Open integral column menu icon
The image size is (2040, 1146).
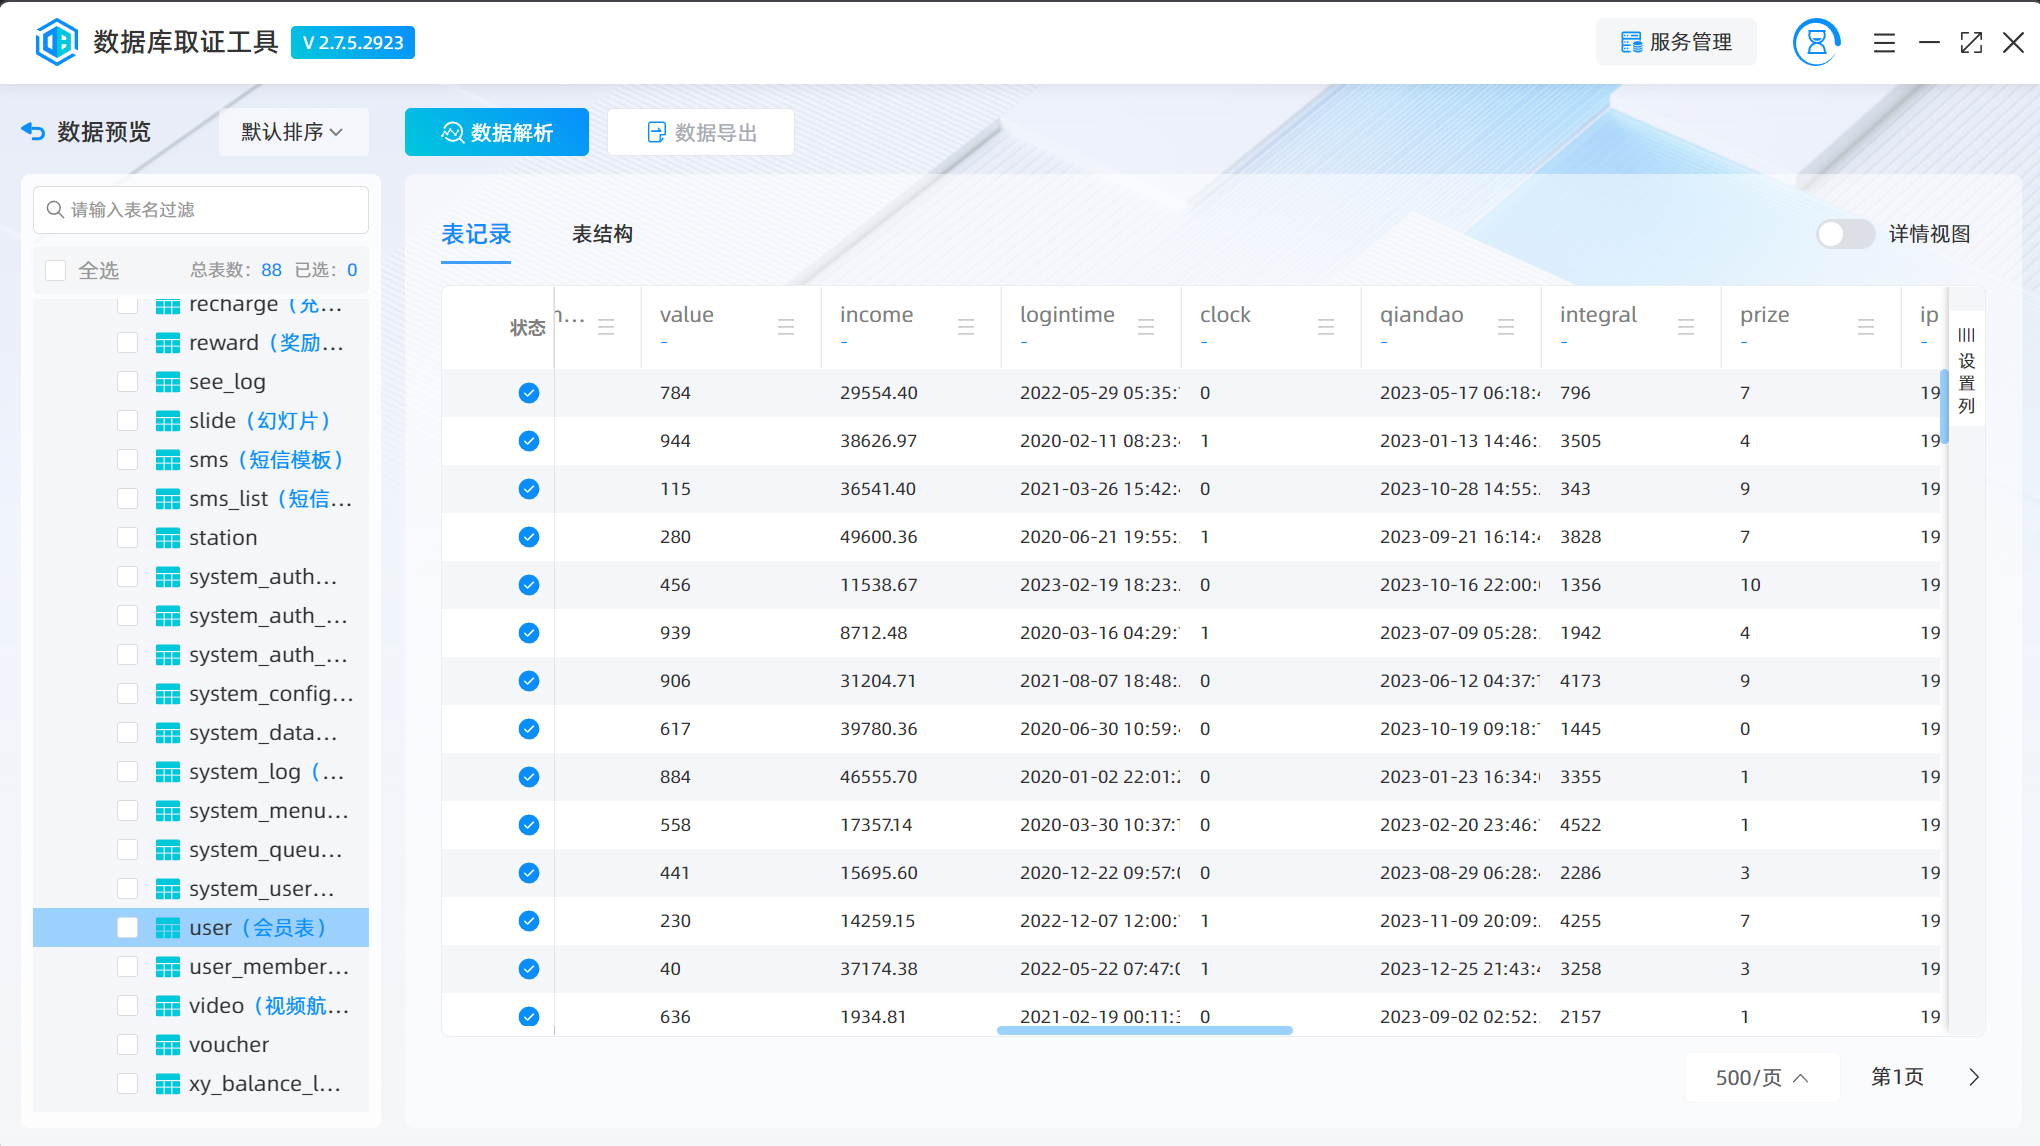tap(1686, 327)
